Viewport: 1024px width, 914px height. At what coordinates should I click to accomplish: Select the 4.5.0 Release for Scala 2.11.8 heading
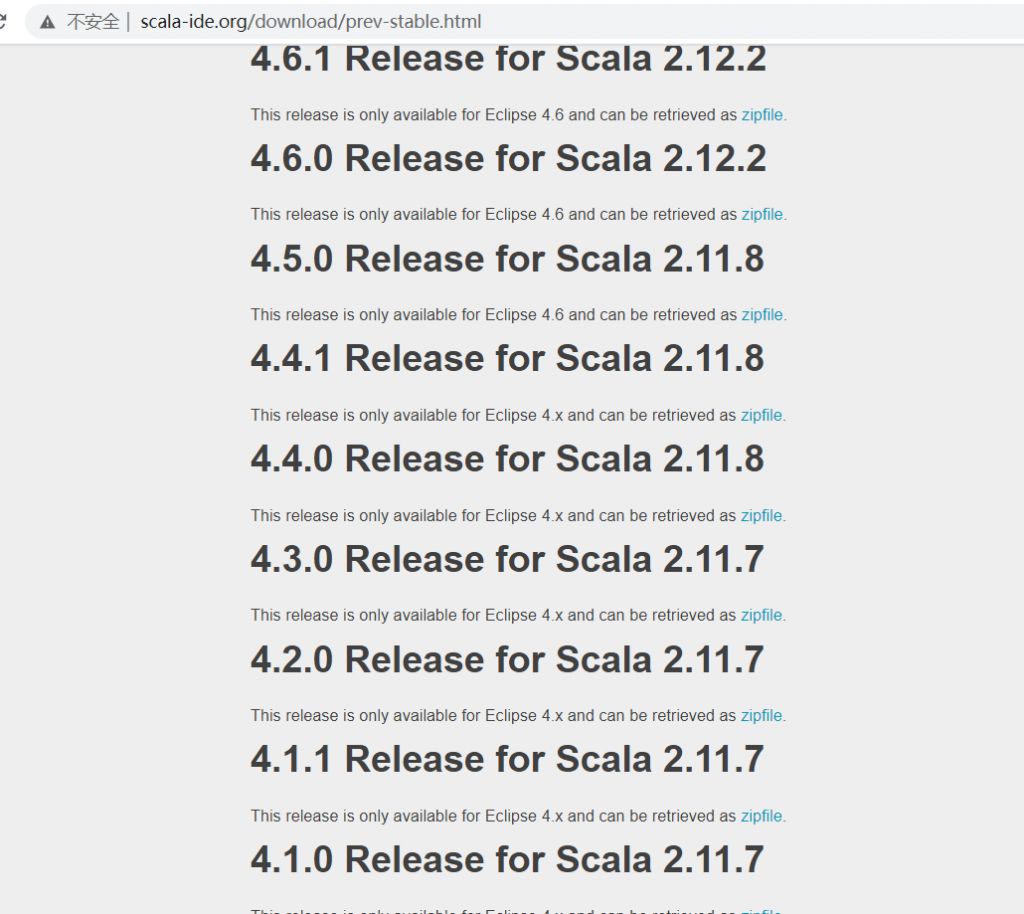click(507, 259)
